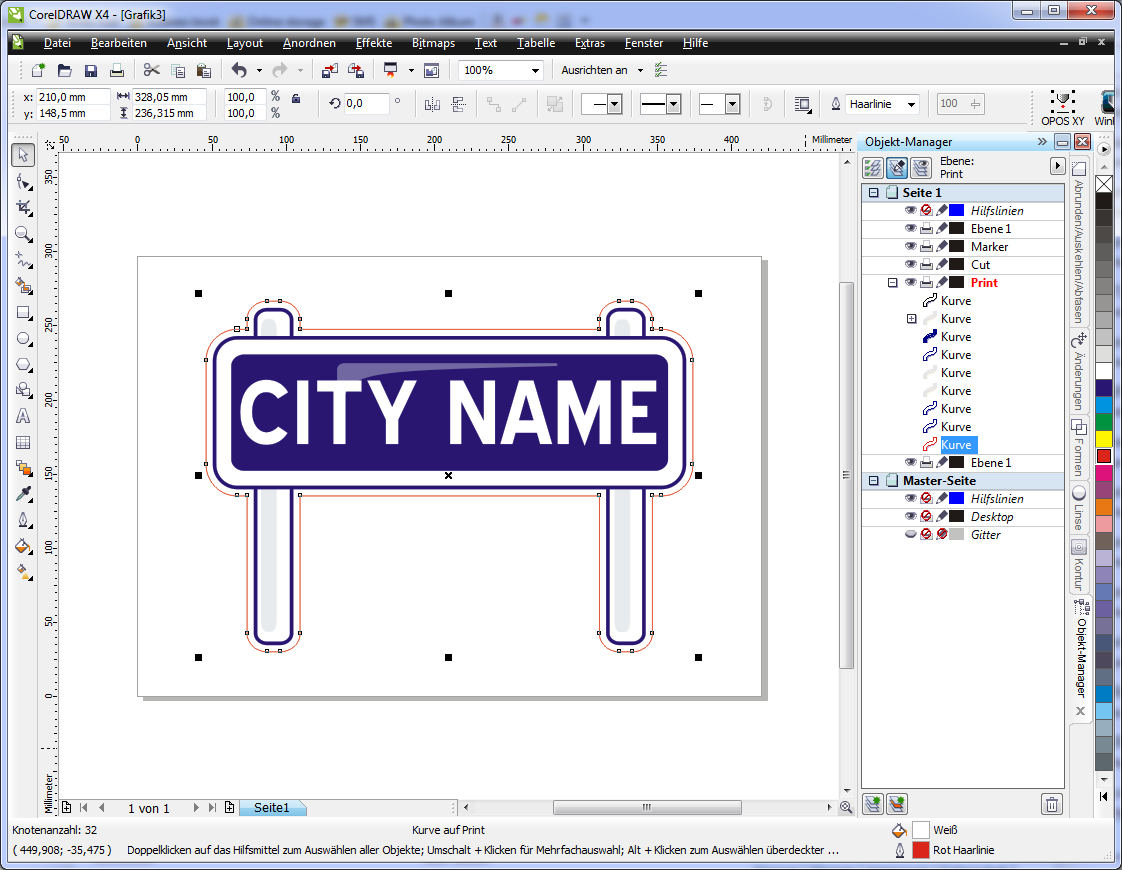Open the Effekte menu
This screenshot has height=870, width=1122.
(374, 43)
